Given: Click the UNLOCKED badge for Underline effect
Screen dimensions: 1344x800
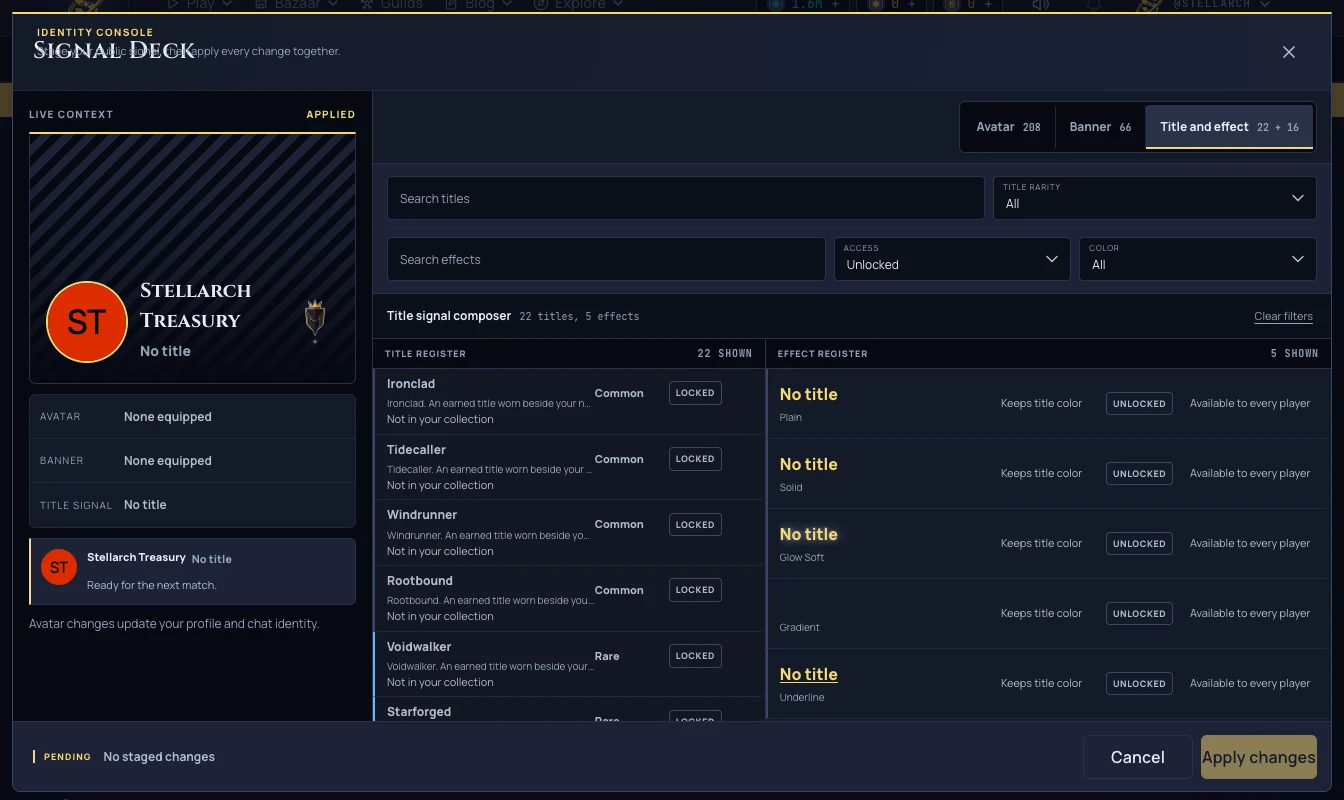Looking at the screenshot, I should pyautogui.click(x=1139, y=684).
